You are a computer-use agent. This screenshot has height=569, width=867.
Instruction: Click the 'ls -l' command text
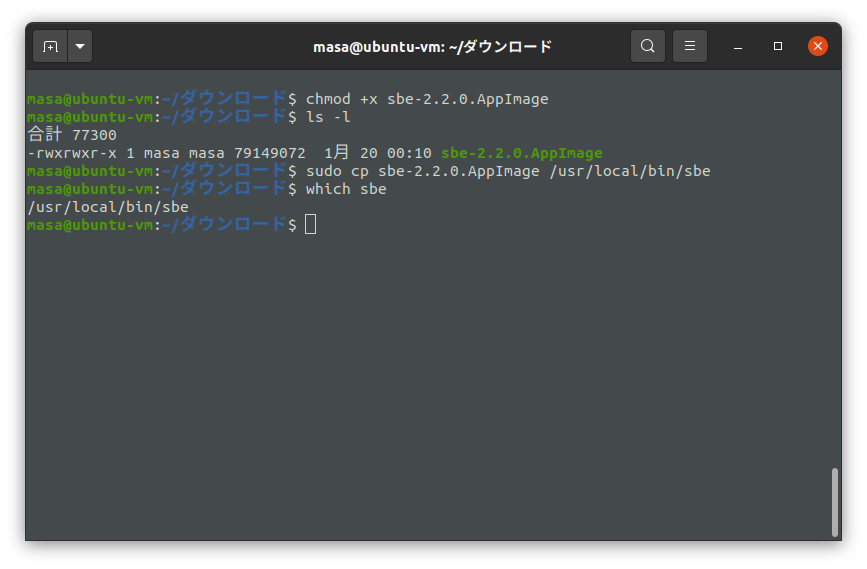click(328, 117)
